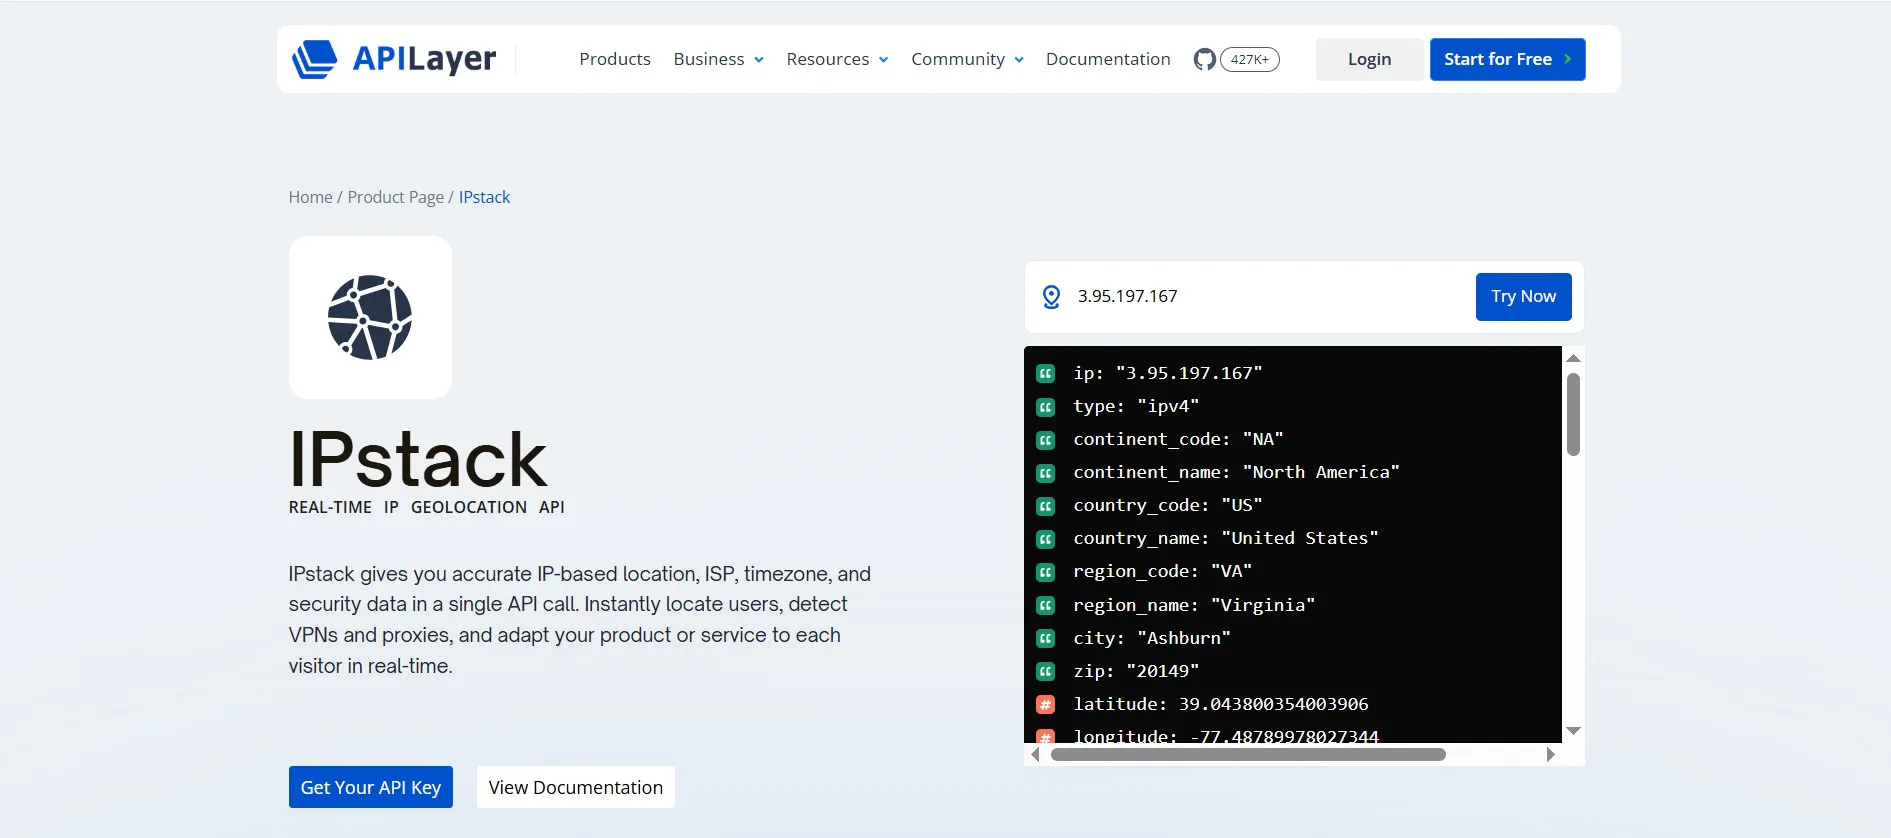Viewport: 1891px width, 838px height.
Task: Click the ip: "3.95.197.167" result text
Action: click(1168, 373)
